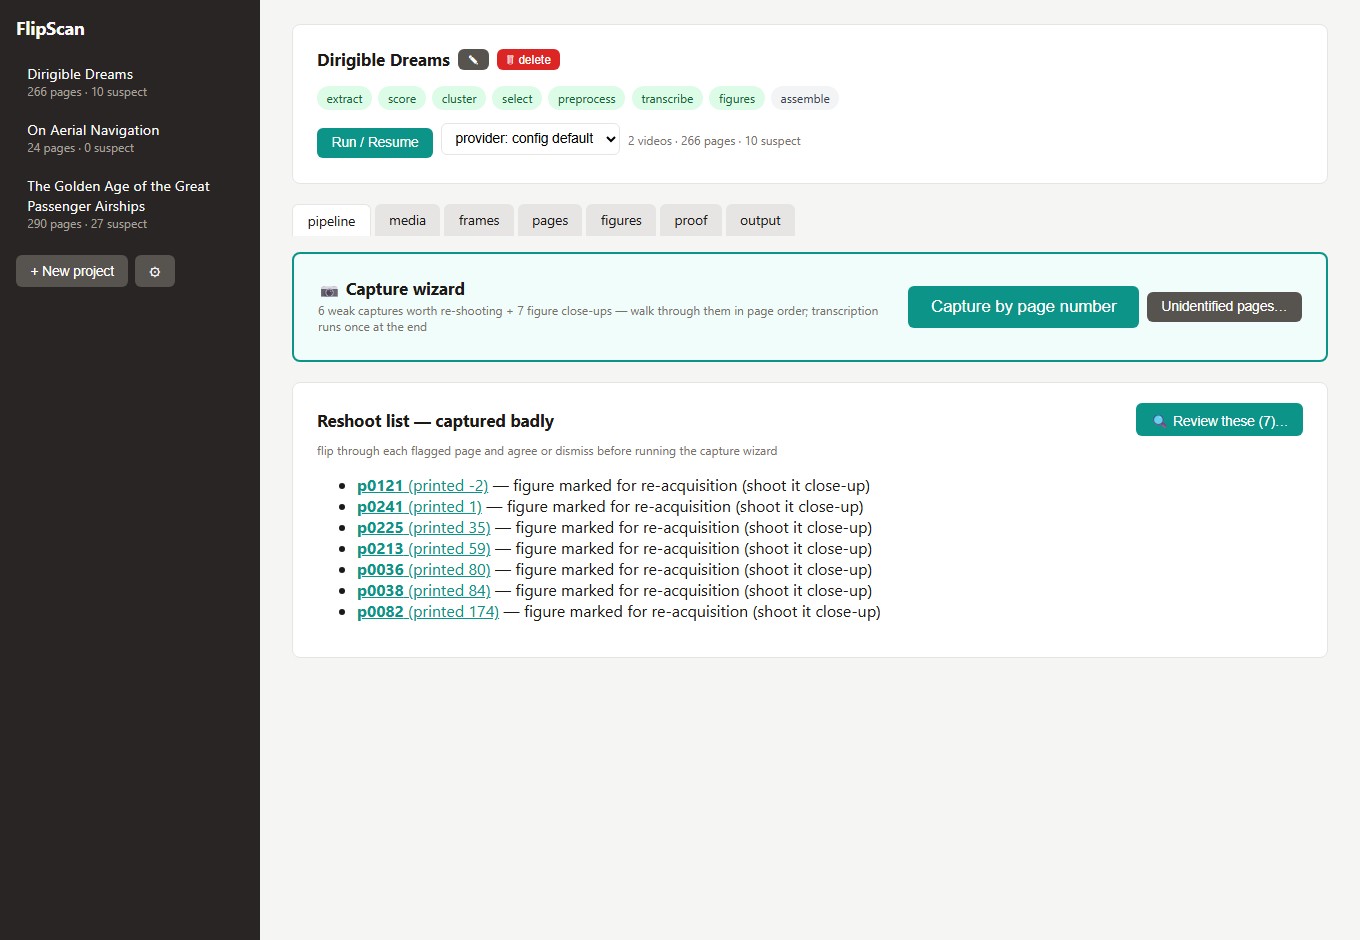1360x940 pixels.
Task: Open the provider: config default dropdown
Action: pos(530,139)
